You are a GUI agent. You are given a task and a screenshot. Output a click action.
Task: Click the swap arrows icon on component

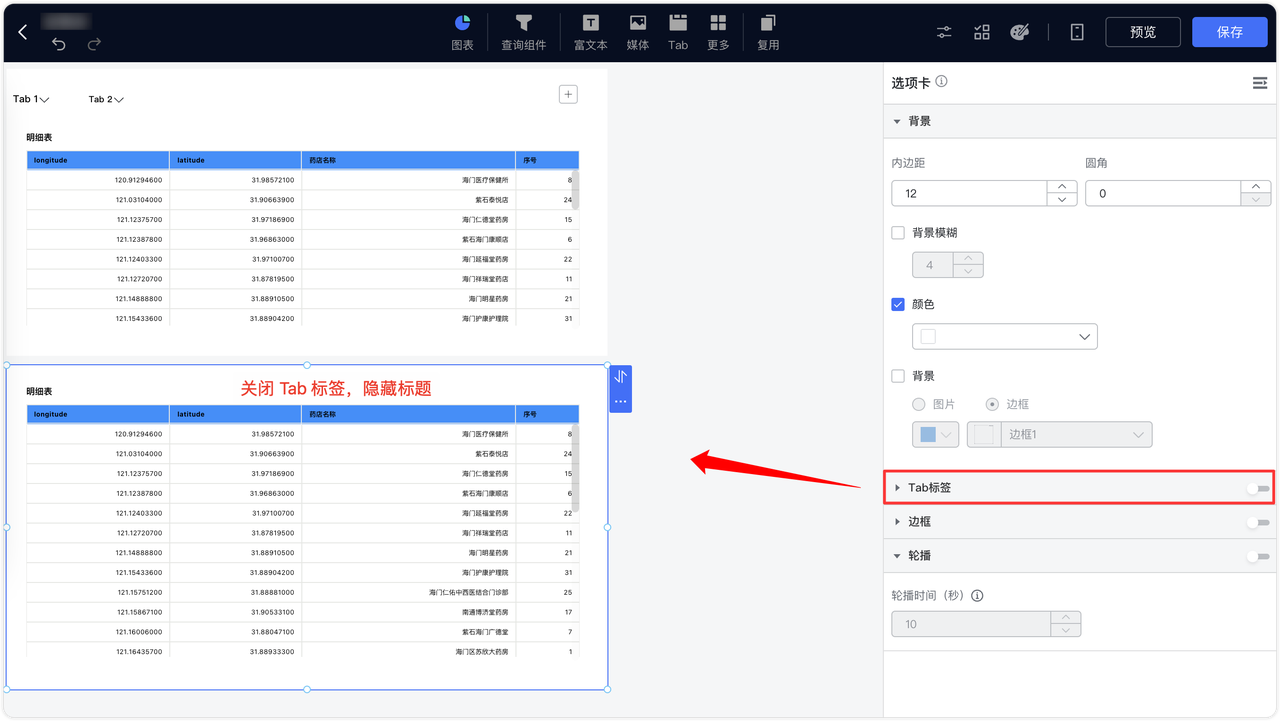pos(620,376)
